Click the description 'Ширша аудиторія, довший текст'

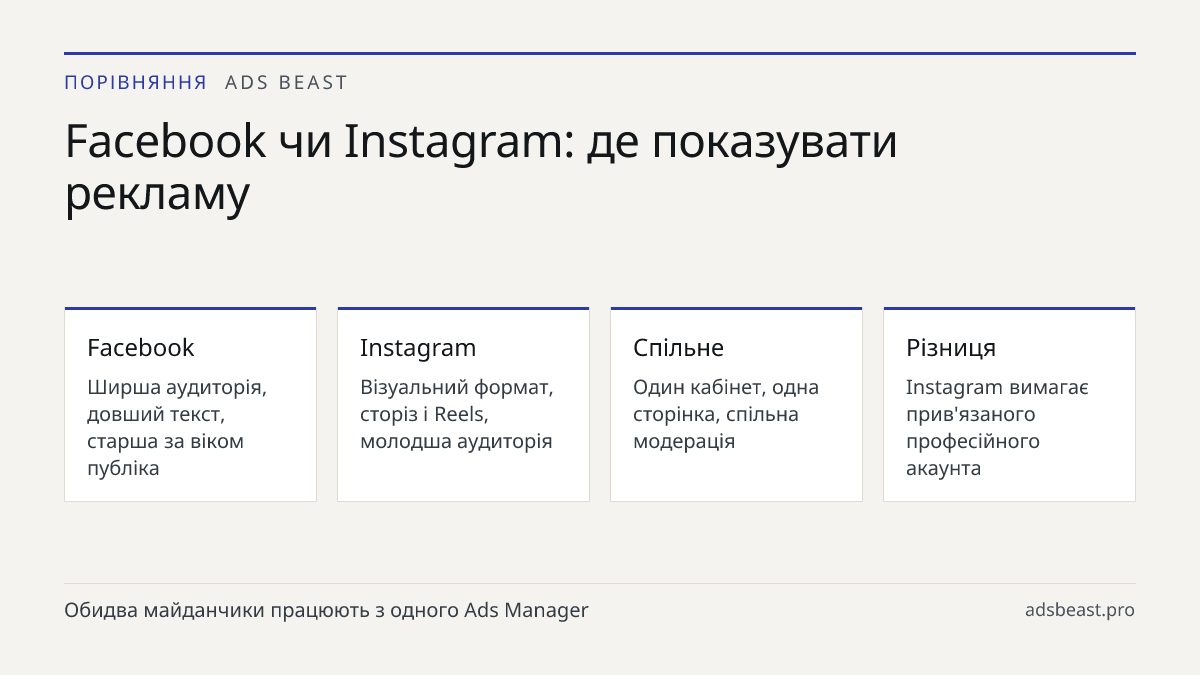pos(177,428)
